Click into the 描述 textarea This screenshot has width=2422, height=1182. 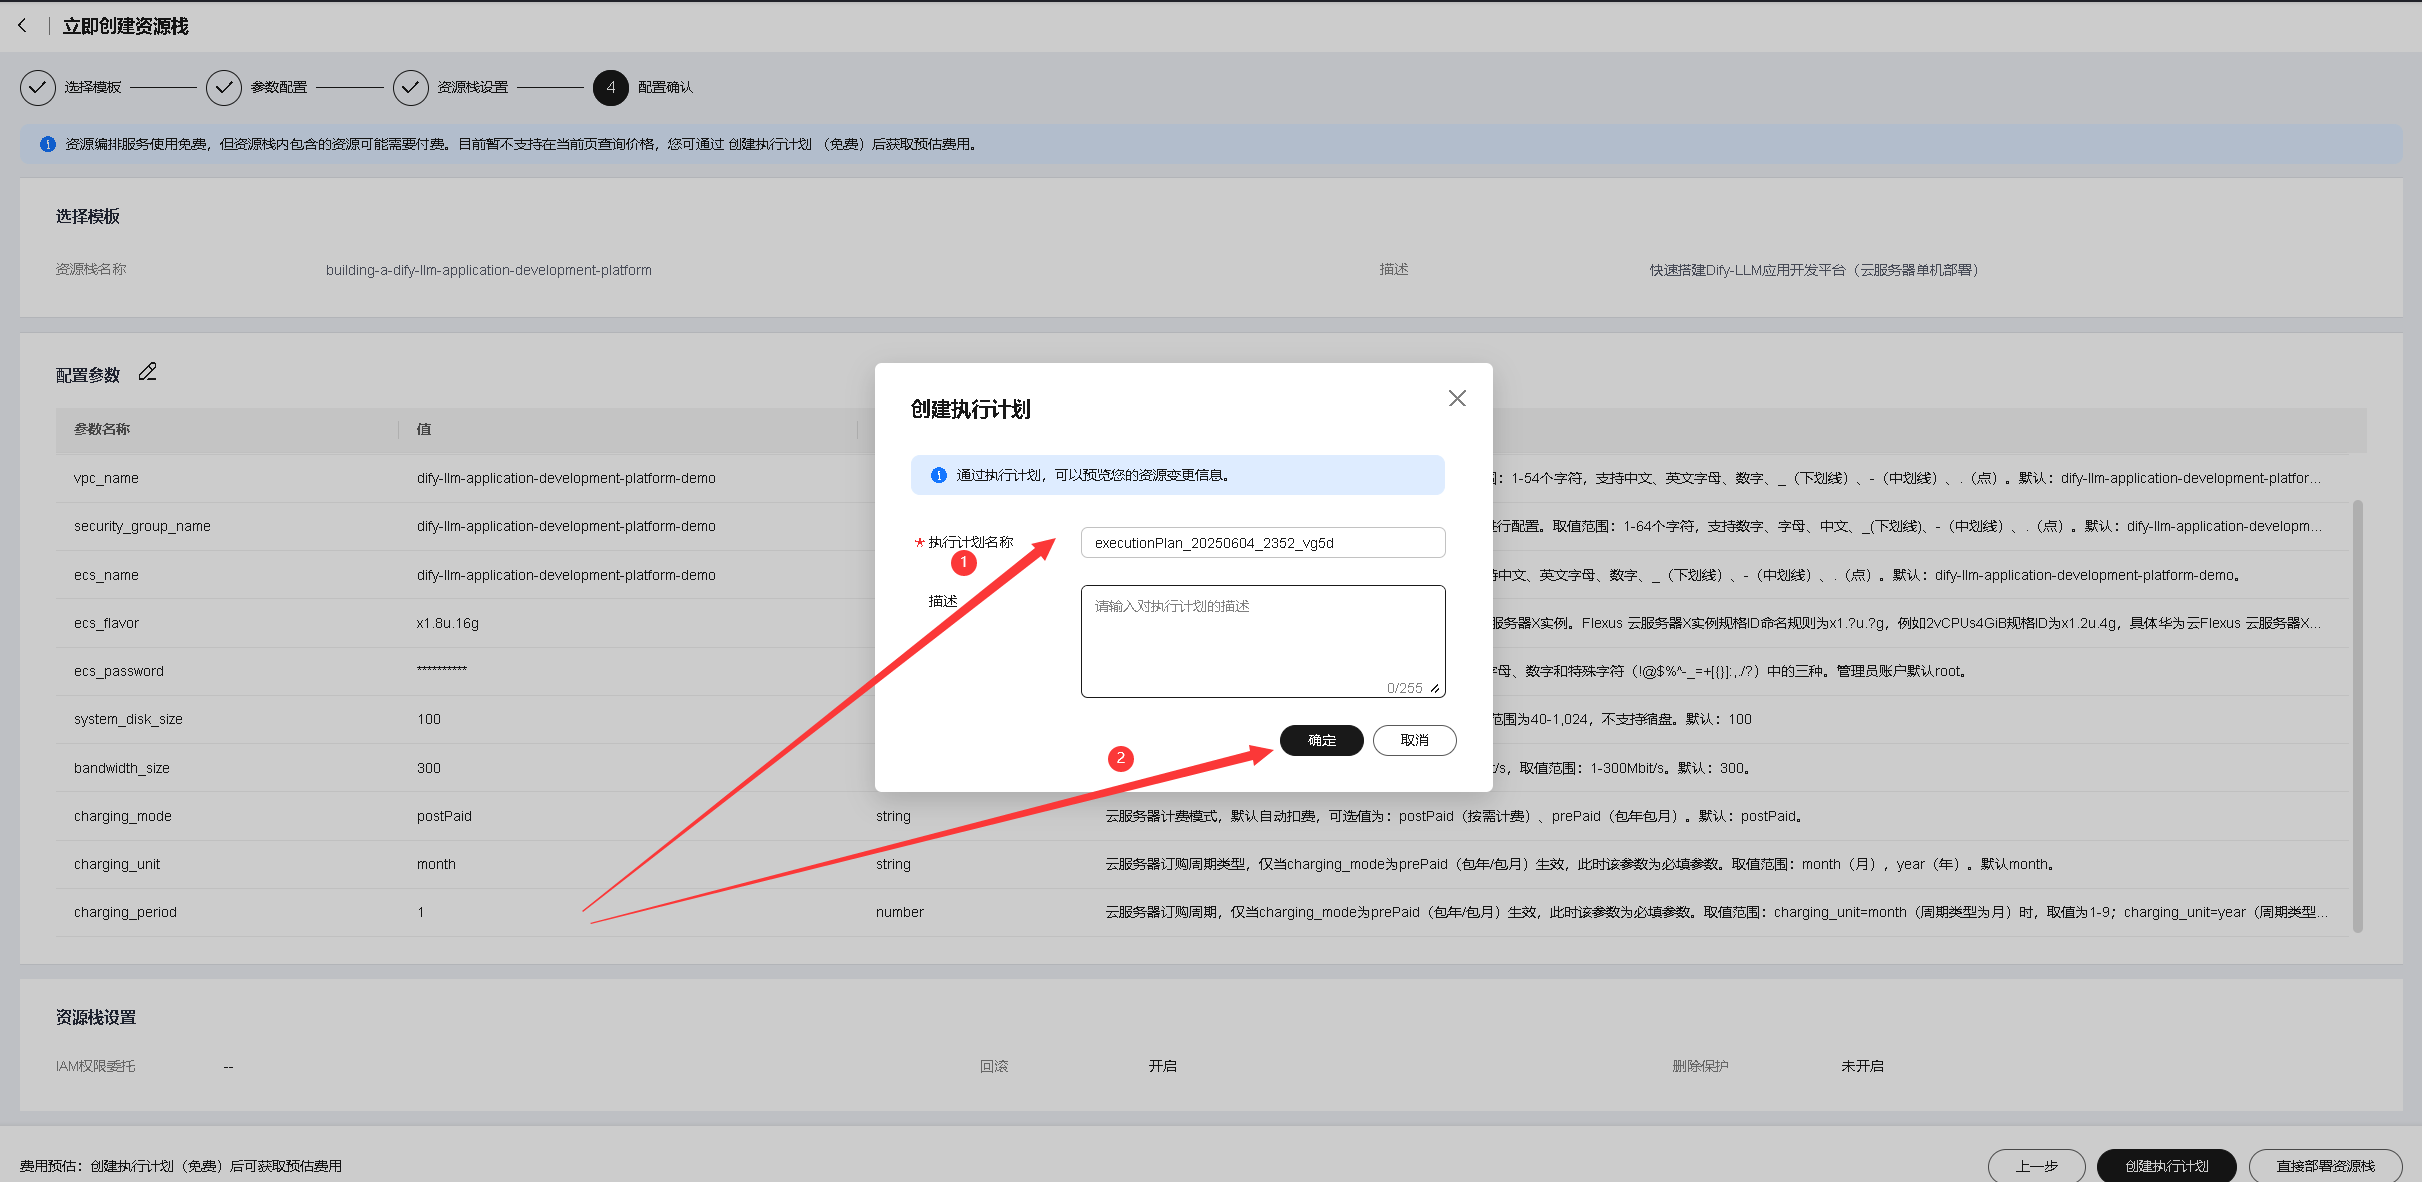[1262, 640]
